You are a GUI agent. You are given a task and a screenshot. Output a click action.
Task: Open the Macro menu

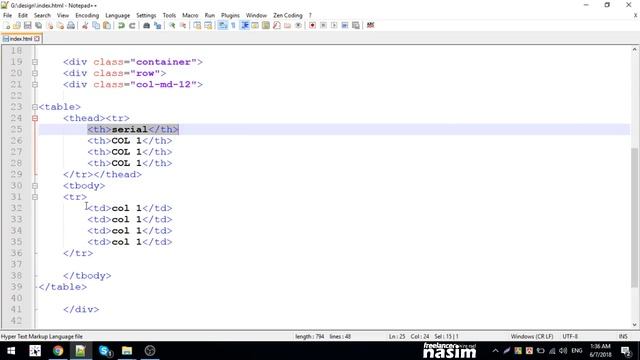190,15
